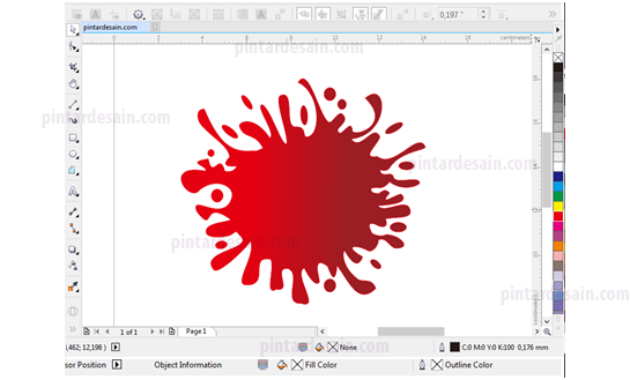Viewport: 630px width, 380px height.
Task: Select the Ellipse tool
Action: [x=73, y=154]
